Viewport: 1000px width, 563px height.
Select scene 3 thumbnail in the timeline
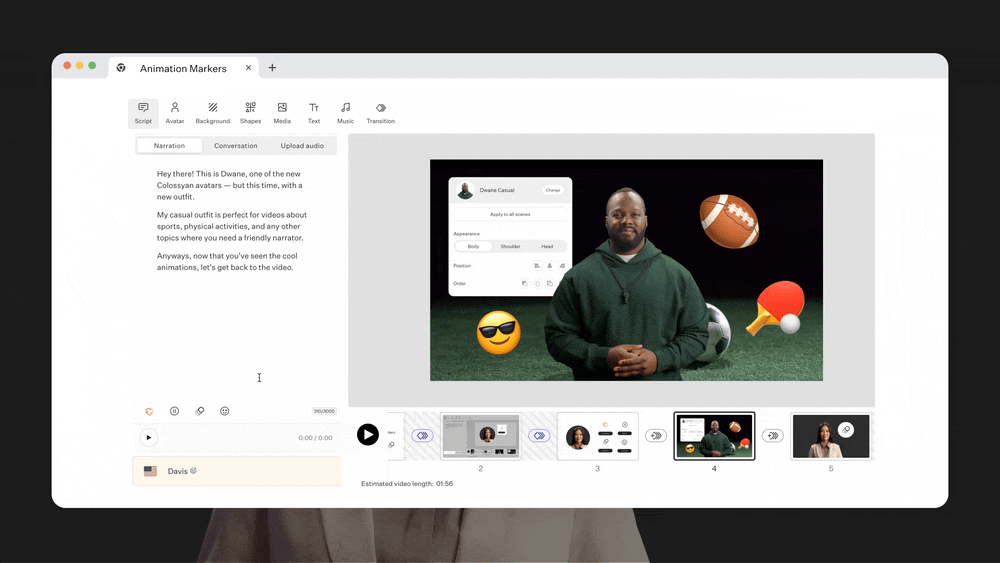pos(597,436)
